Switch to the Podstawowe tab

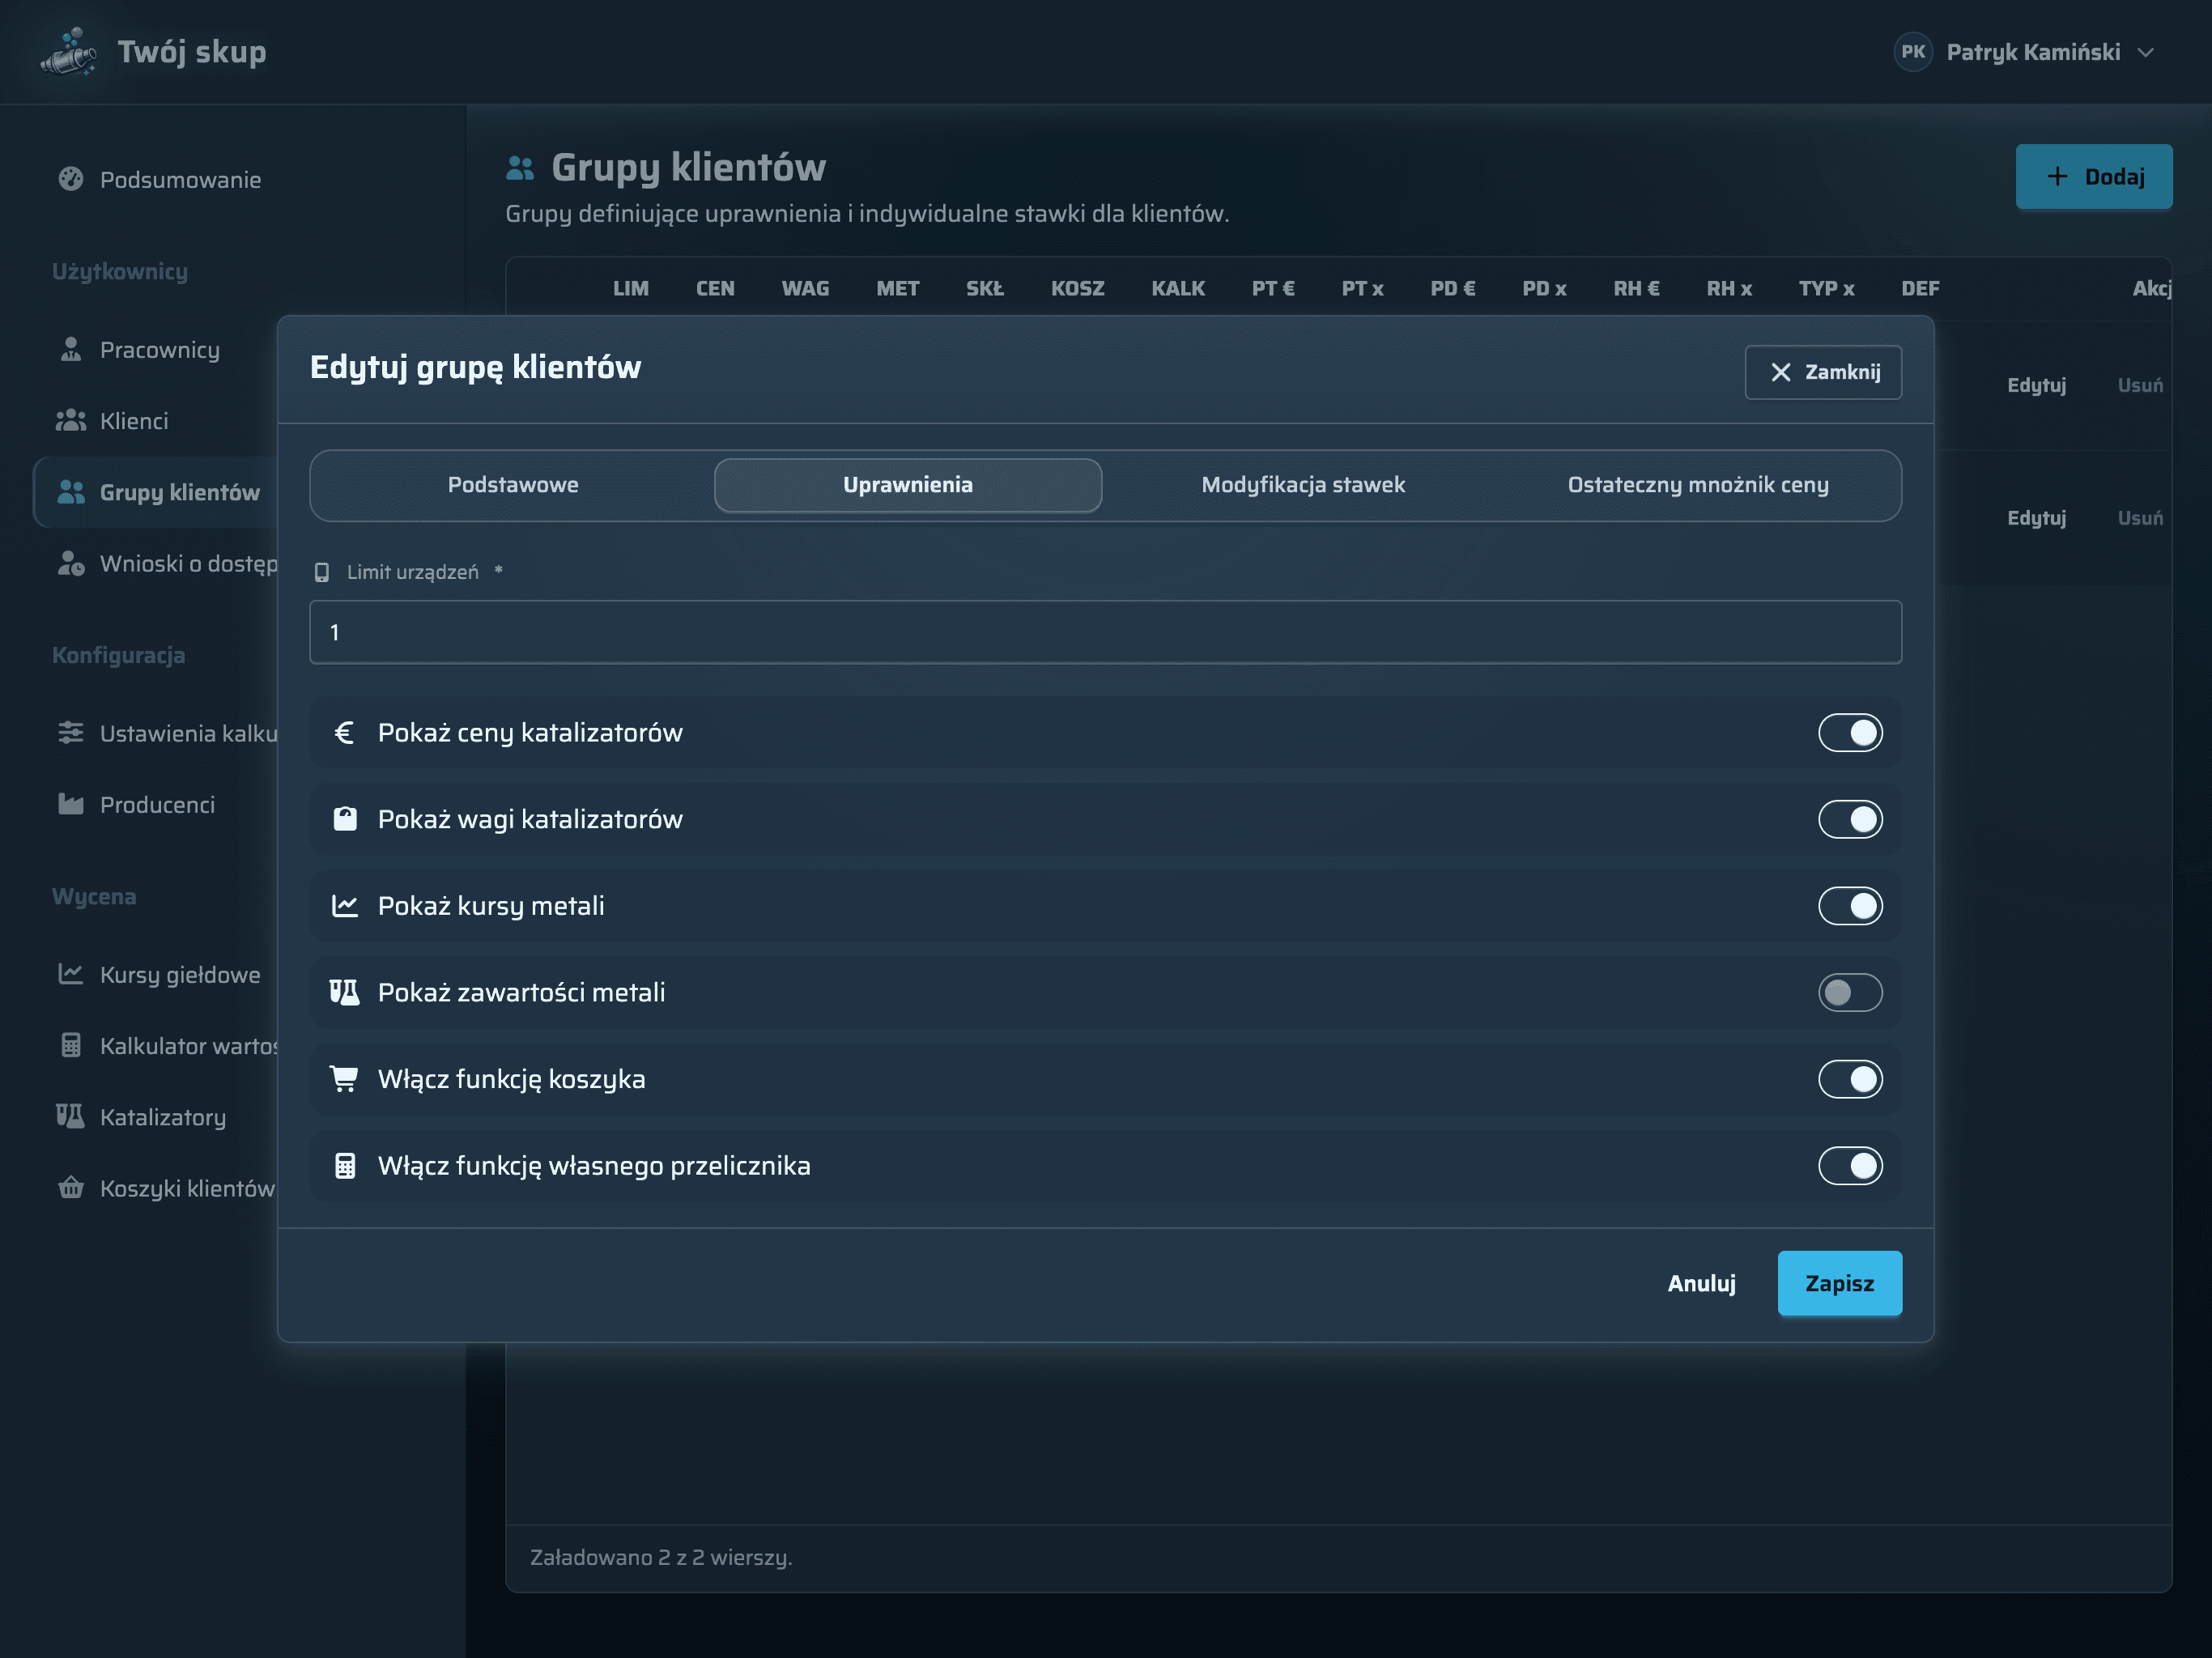click(x=513, y=485)
